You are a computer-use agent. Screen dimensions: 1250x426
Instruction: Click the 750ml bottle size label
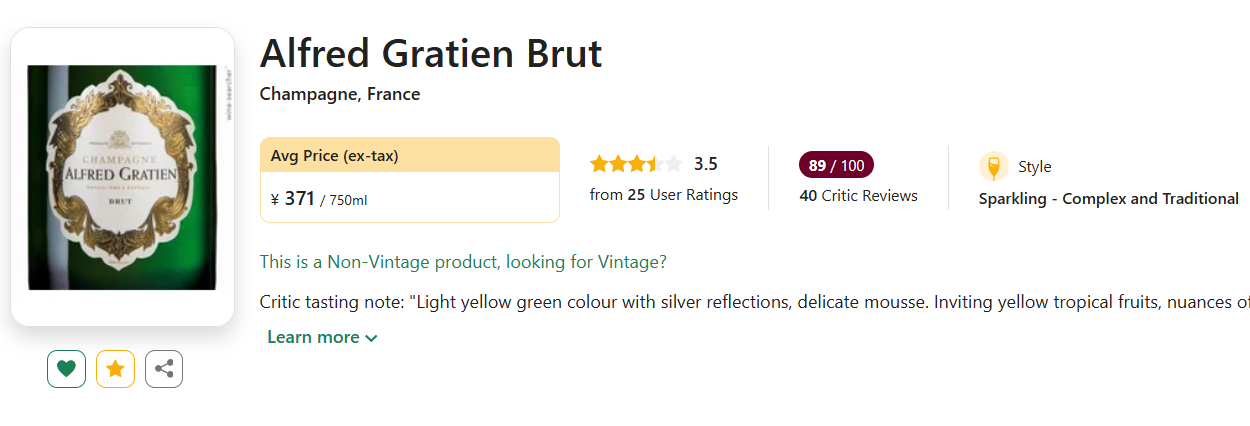pos(348,201)
